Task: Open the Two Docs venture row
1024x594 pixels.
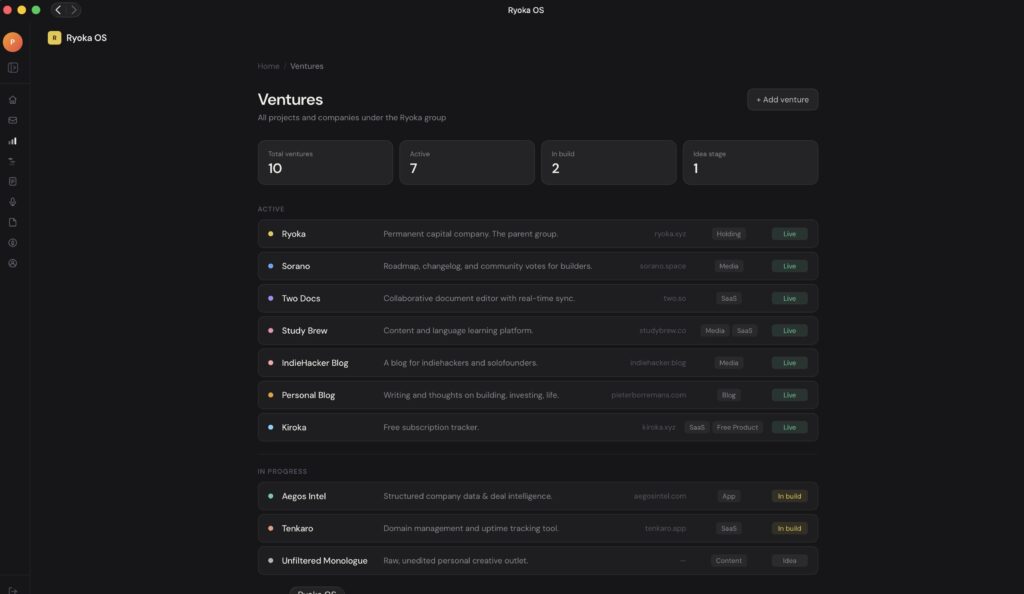Action: point(537,298)
